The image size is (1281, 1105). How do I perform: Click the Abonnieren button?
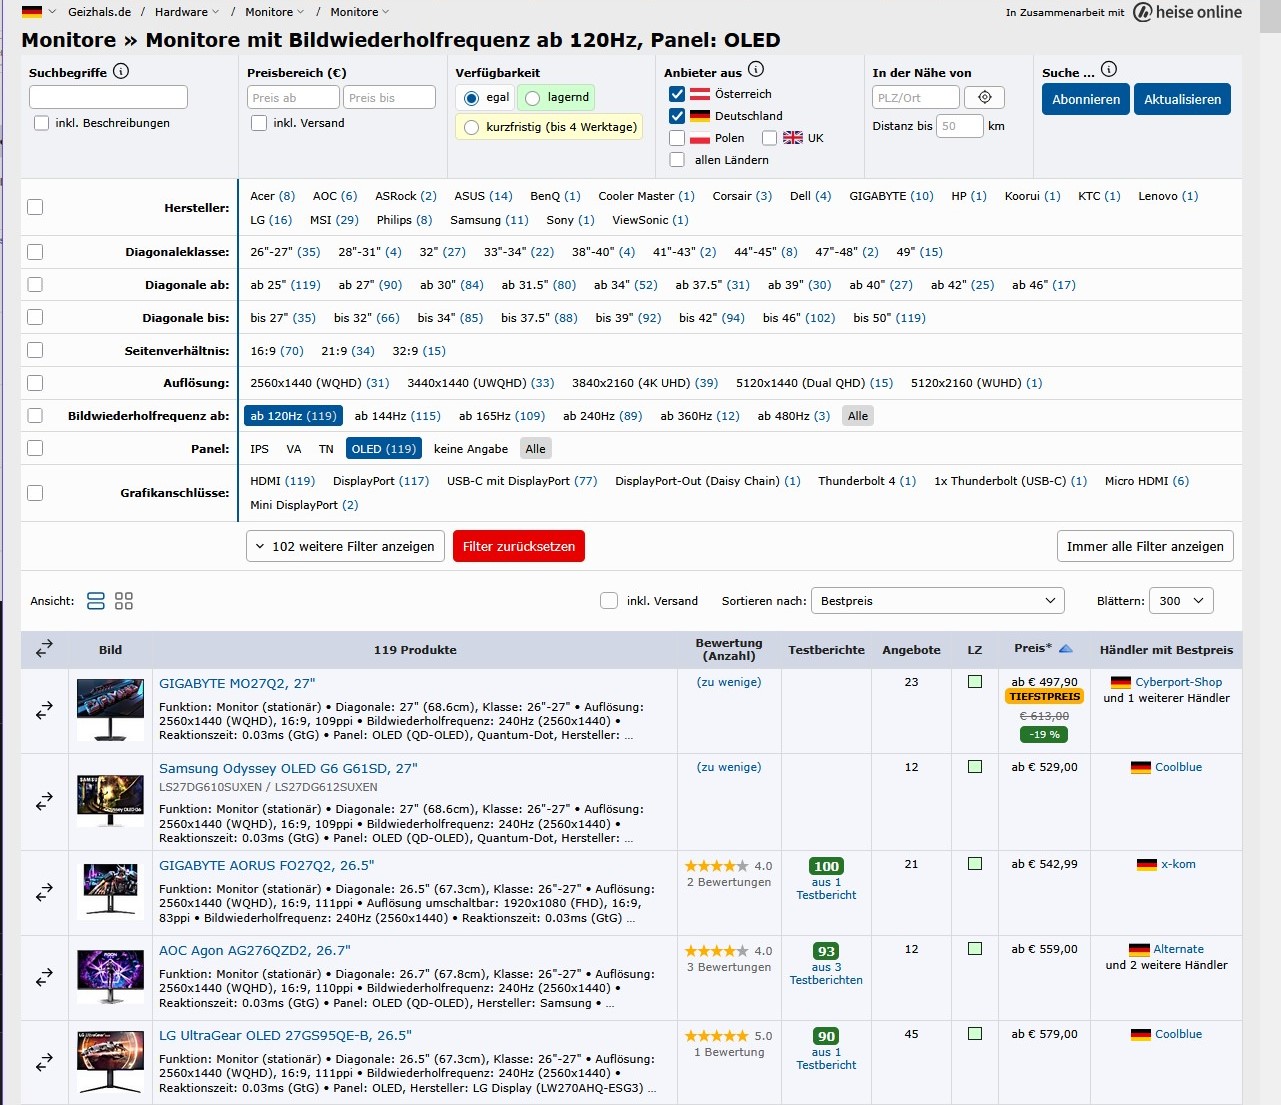point(1086,99)
